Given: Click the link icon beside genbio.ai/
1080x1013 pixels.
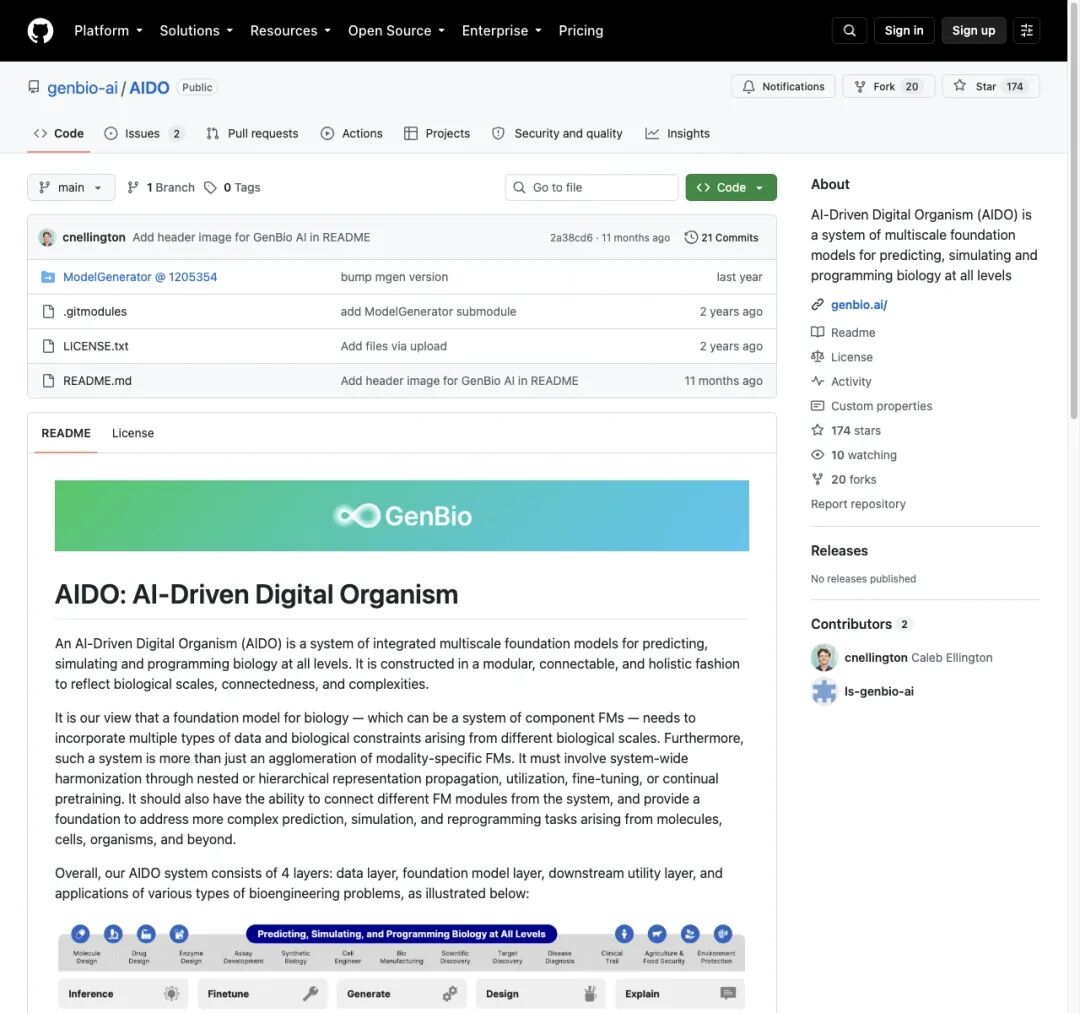Looking at the screenshot, I should tap(818, 304).
